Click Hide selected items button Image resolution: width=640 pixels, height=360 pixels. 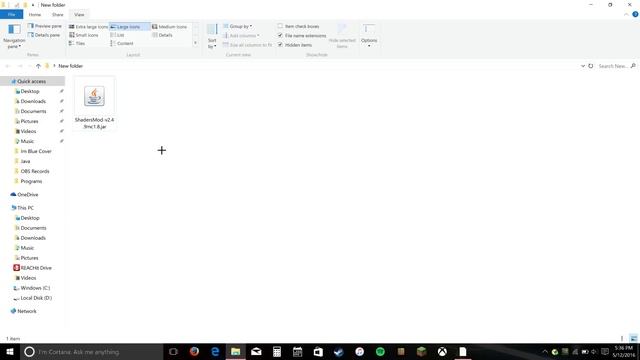pos(342,36)
